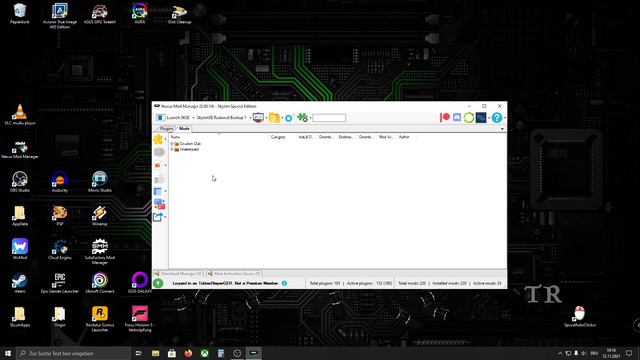Image resolution: width=640 pixels, height=360 pixels.
Task: Click the Total plugins status text
Action: [324, 283]
